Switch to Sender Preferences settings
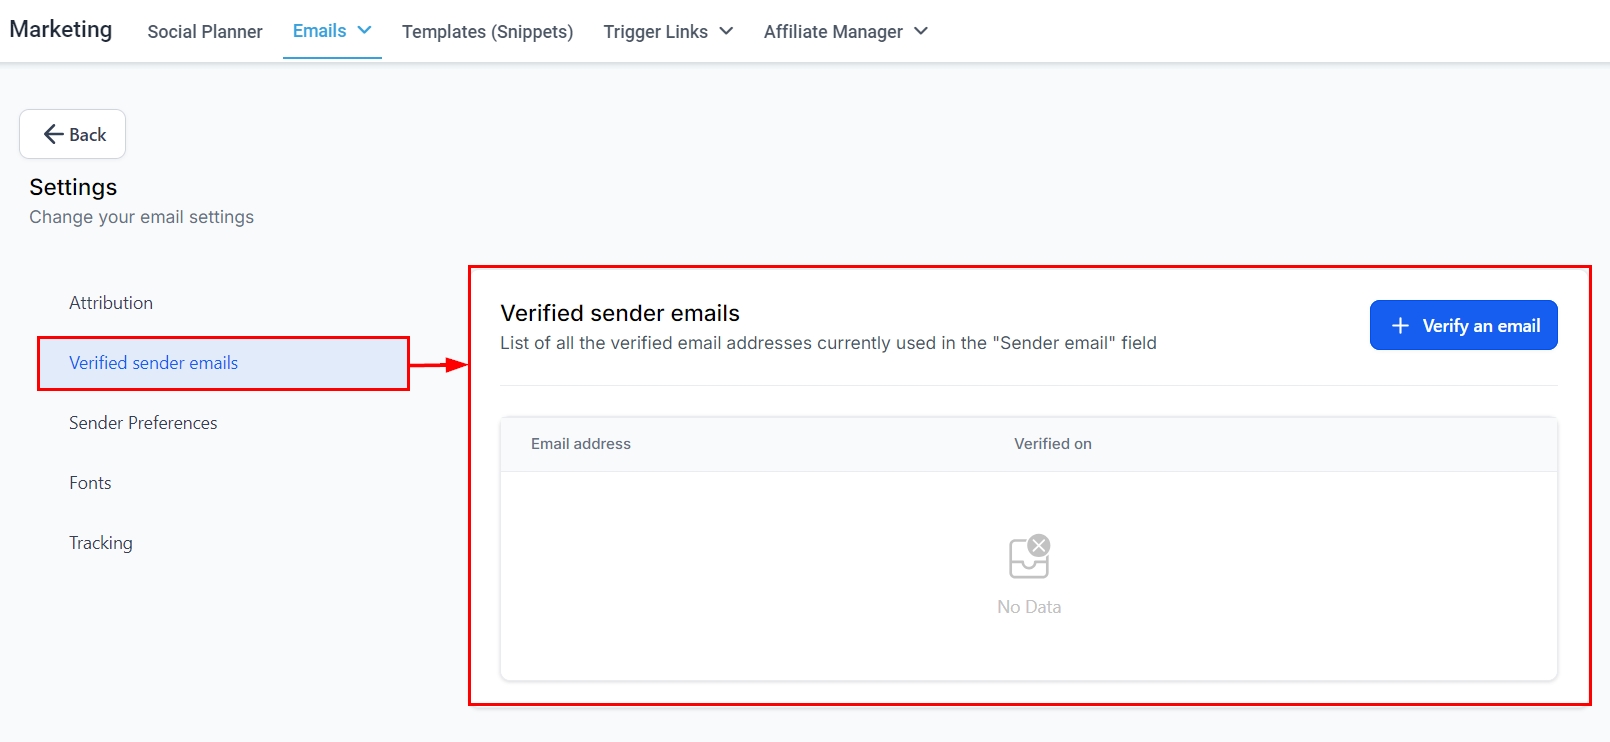Image resolution: width=1610 pixels, height=742 pixels. 143,423
